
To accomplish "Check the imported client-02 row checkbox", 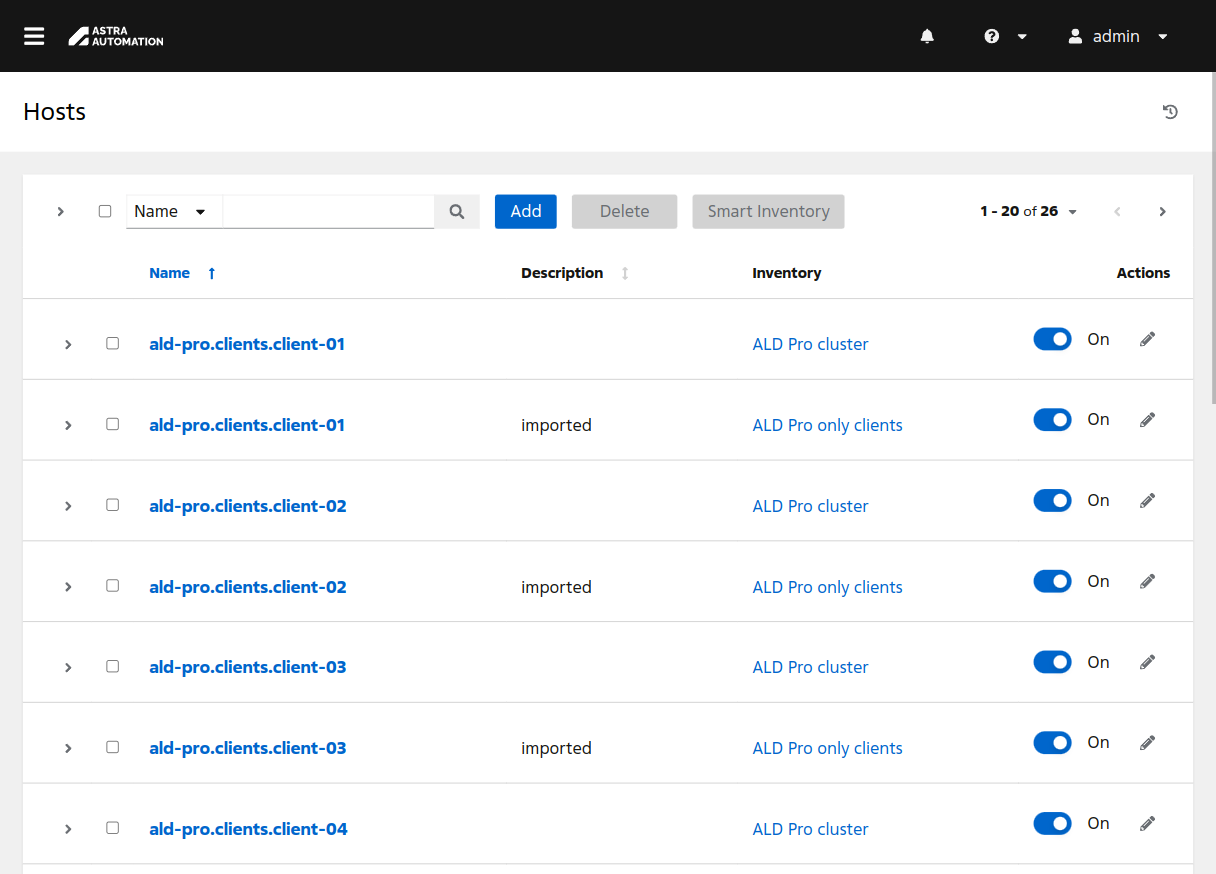I will pyautogui.click(x=112, y=585).
